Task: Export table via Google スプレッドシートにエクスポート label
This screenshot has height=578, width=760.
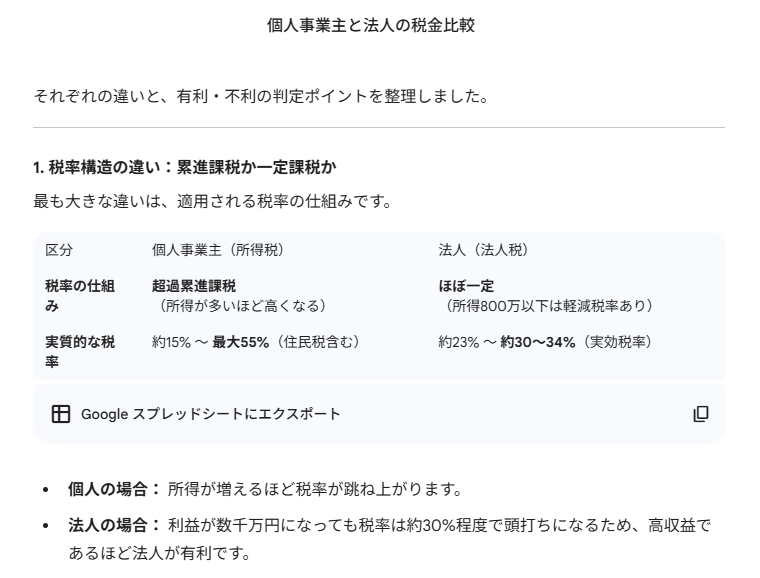Action: 210,413
